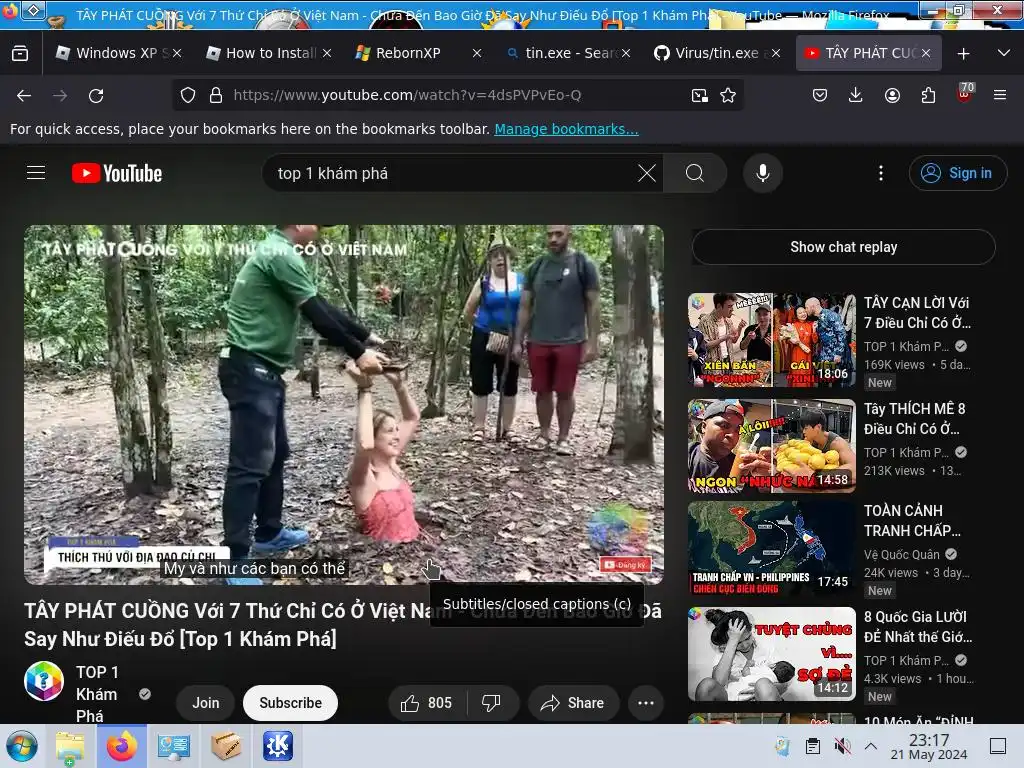The width and height of the screenshot is (1024, 768).
Task: Open the uBlock extension showing 70
Action: point(965,93)
